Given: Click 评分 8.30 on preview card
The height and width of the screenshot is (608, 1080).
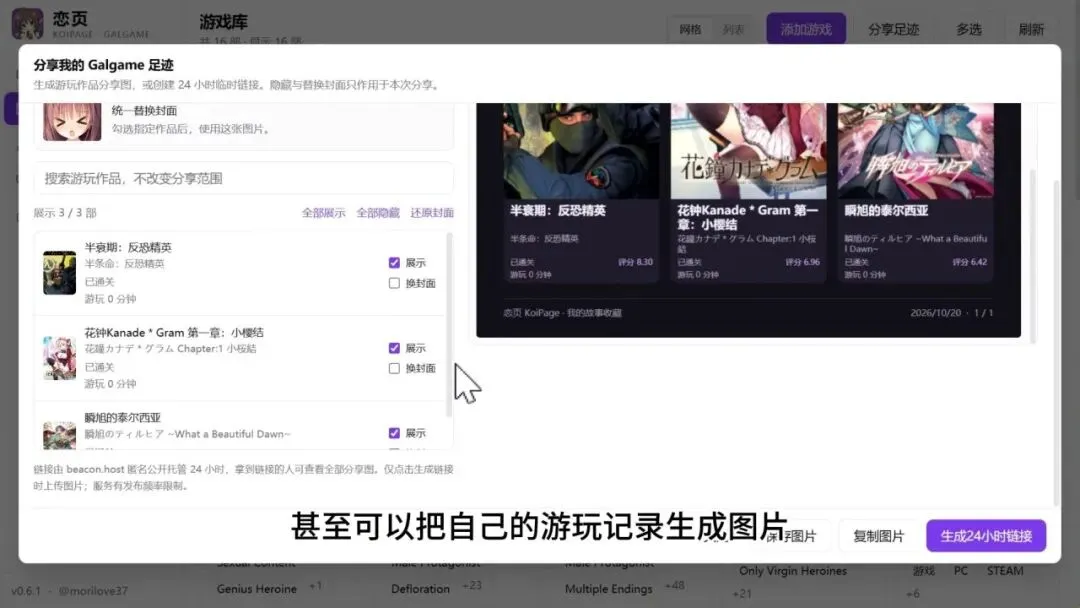Looking at the screenshot, I should [x=635, y=262].
